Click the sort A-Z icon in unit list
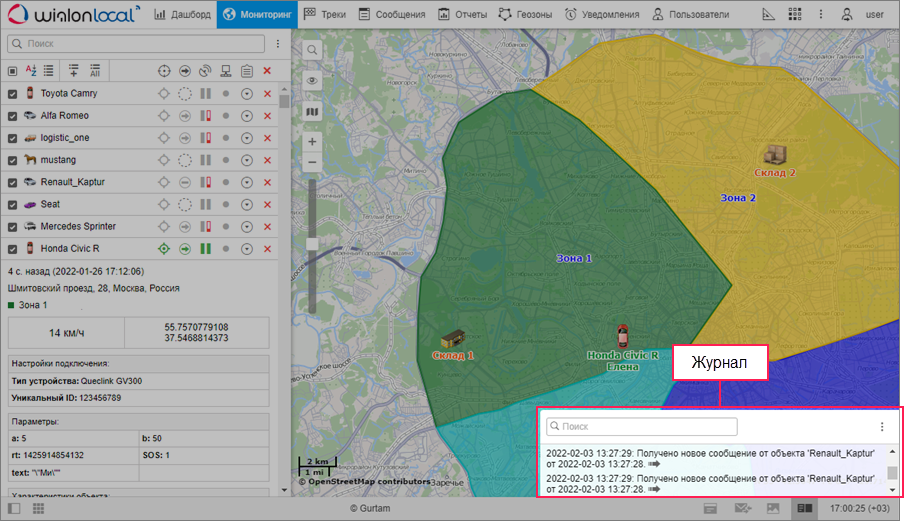 (x=30, y=71)
